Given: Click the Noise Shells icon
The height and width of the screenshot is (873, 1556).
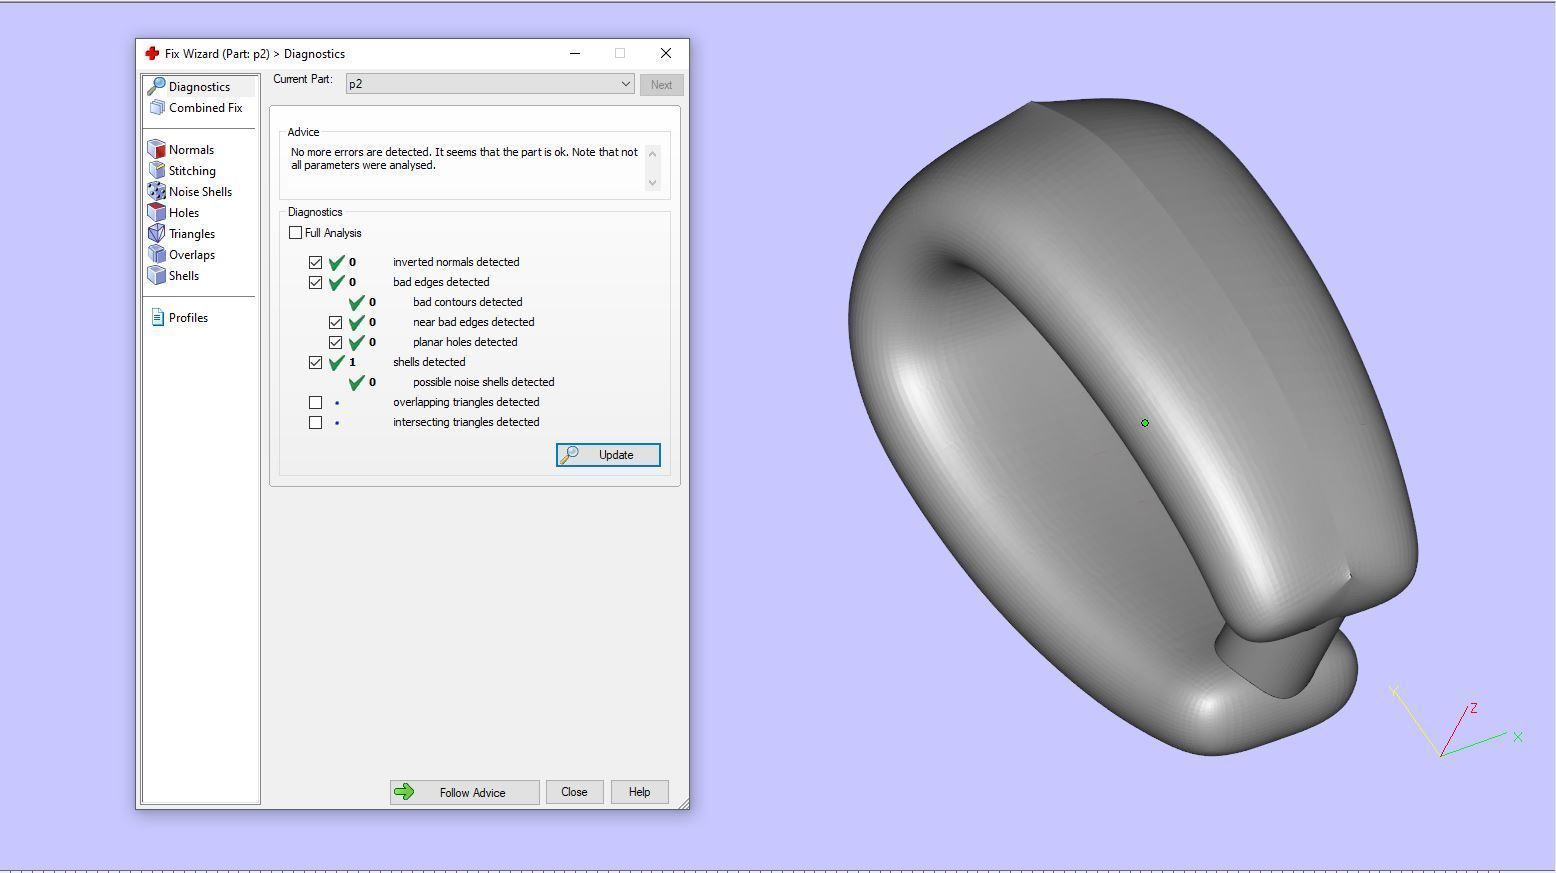Looking at the screenshot, I should [x=156, y=192].
